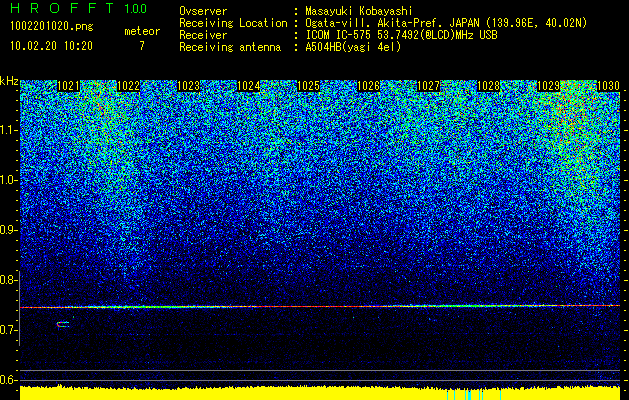Image resolution: width=629 pixels, height=400 pixels.
Task: Click the observer name Masayuki Kobayashi
Action: [359, 11]
